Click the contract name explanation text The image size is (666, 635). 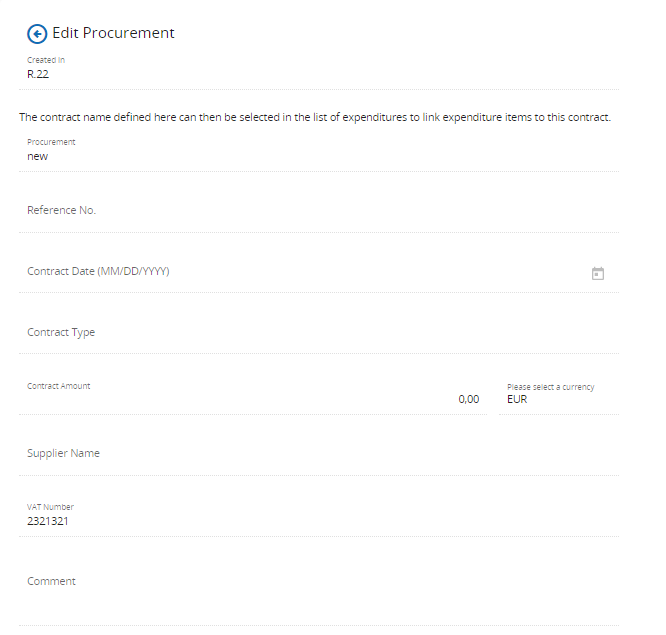point(315,118)
